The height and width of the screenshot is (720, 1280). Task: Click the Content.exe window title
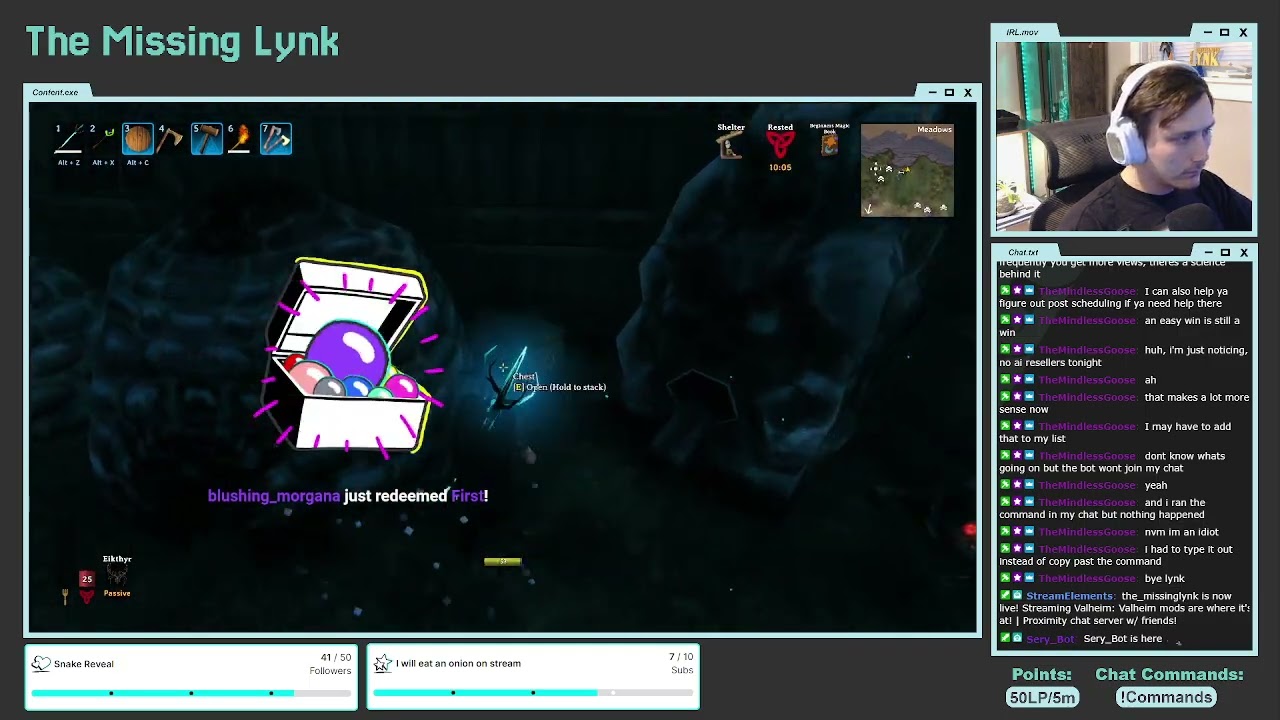pos(55,92)
